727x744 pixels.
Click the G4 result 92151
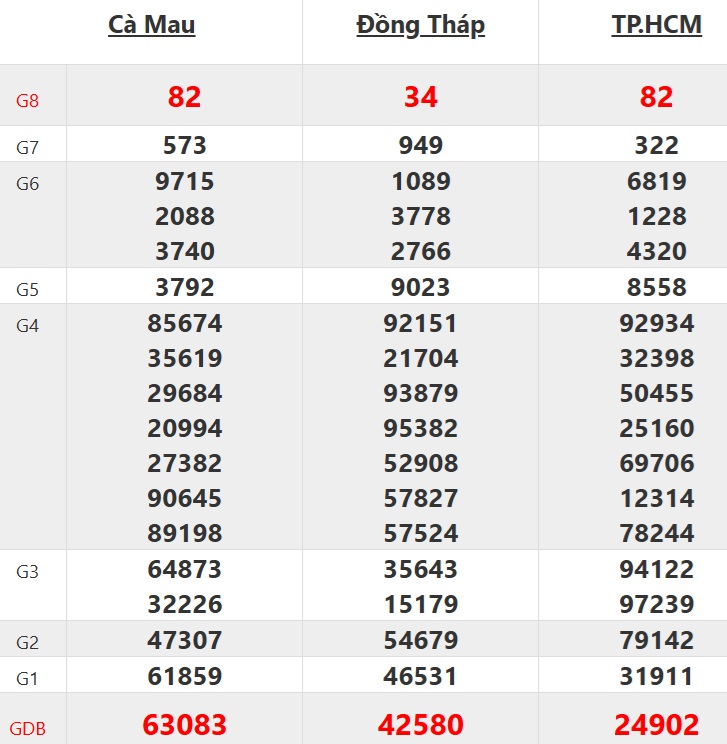click(420, 324)
